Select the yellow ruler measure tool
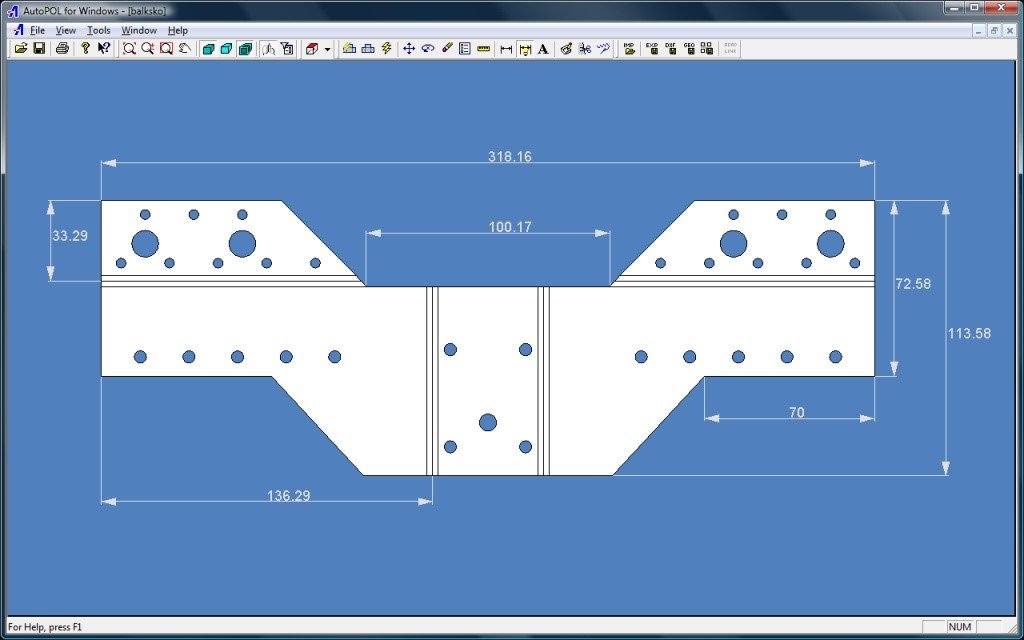This screenshot has width=1024, height=640. point(483,48)
